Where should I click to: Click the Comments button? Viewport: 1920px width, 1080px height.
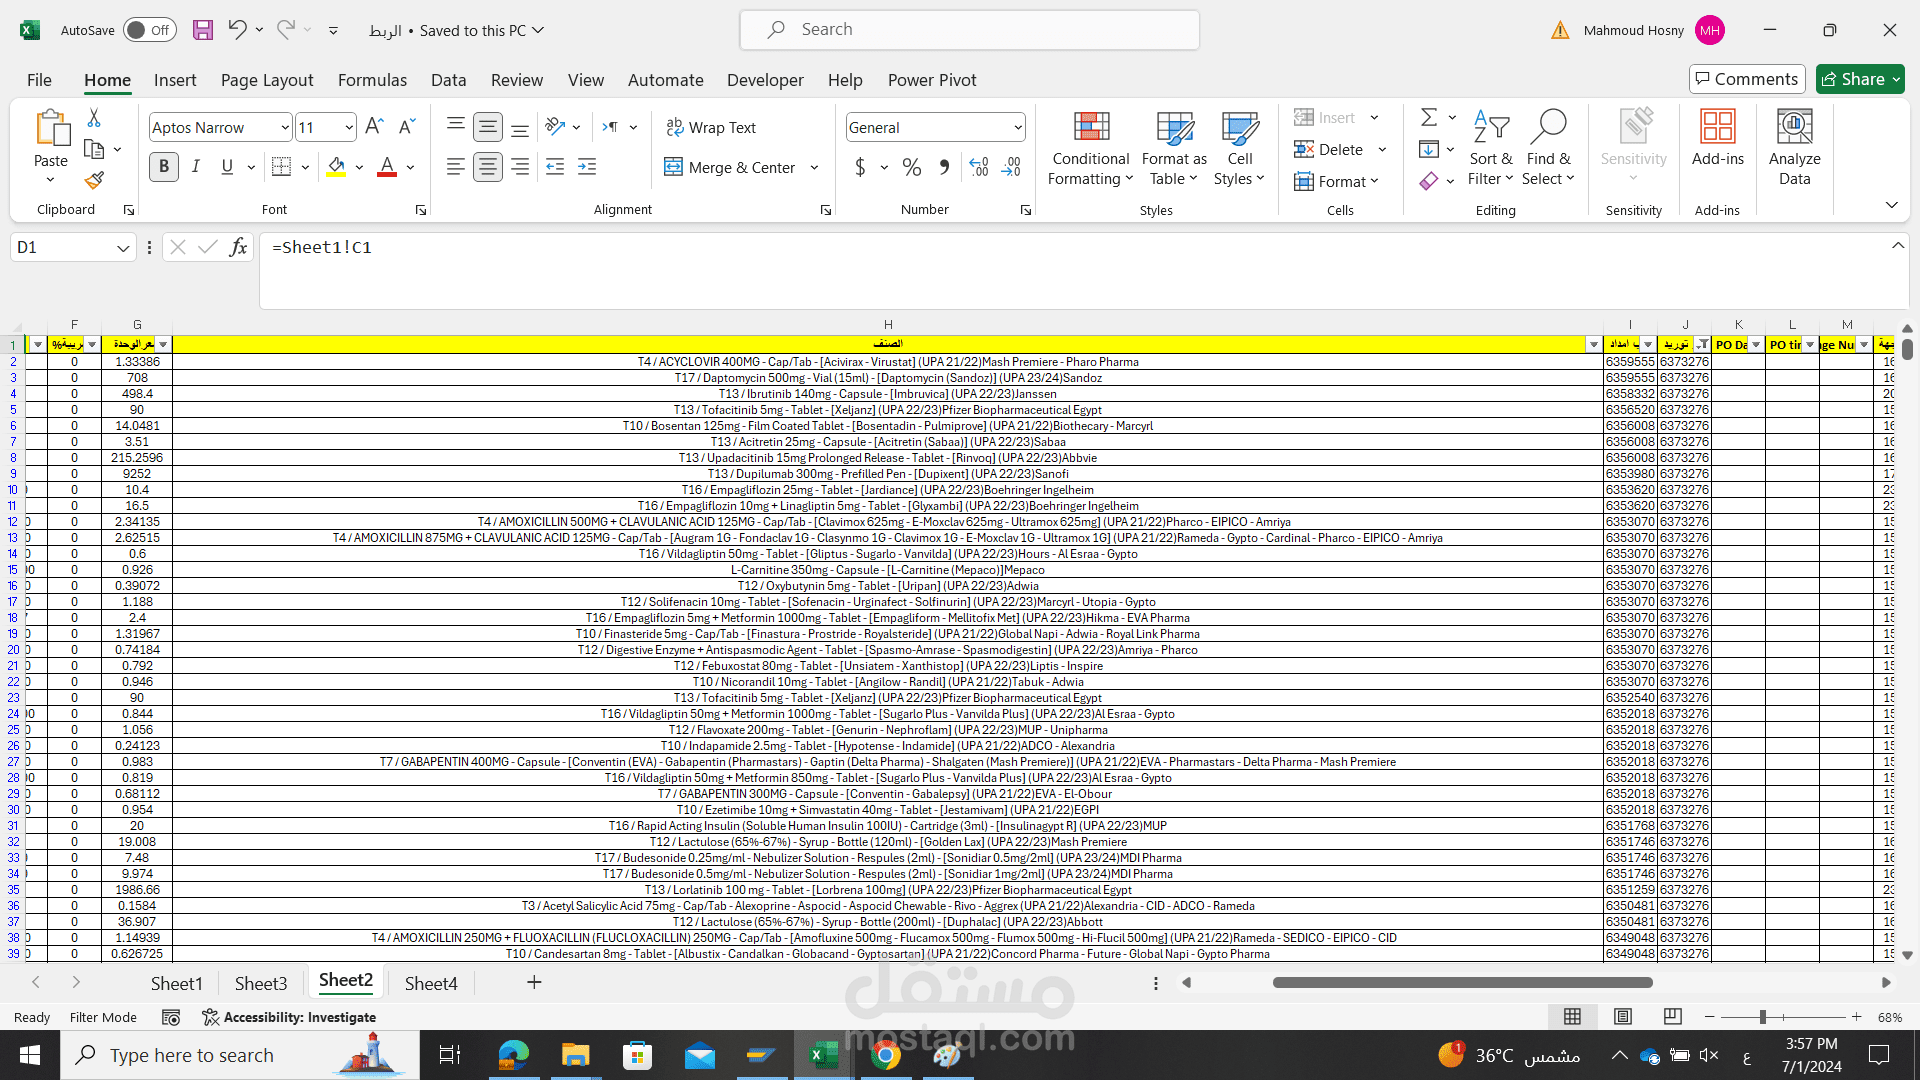point(1746,79)
